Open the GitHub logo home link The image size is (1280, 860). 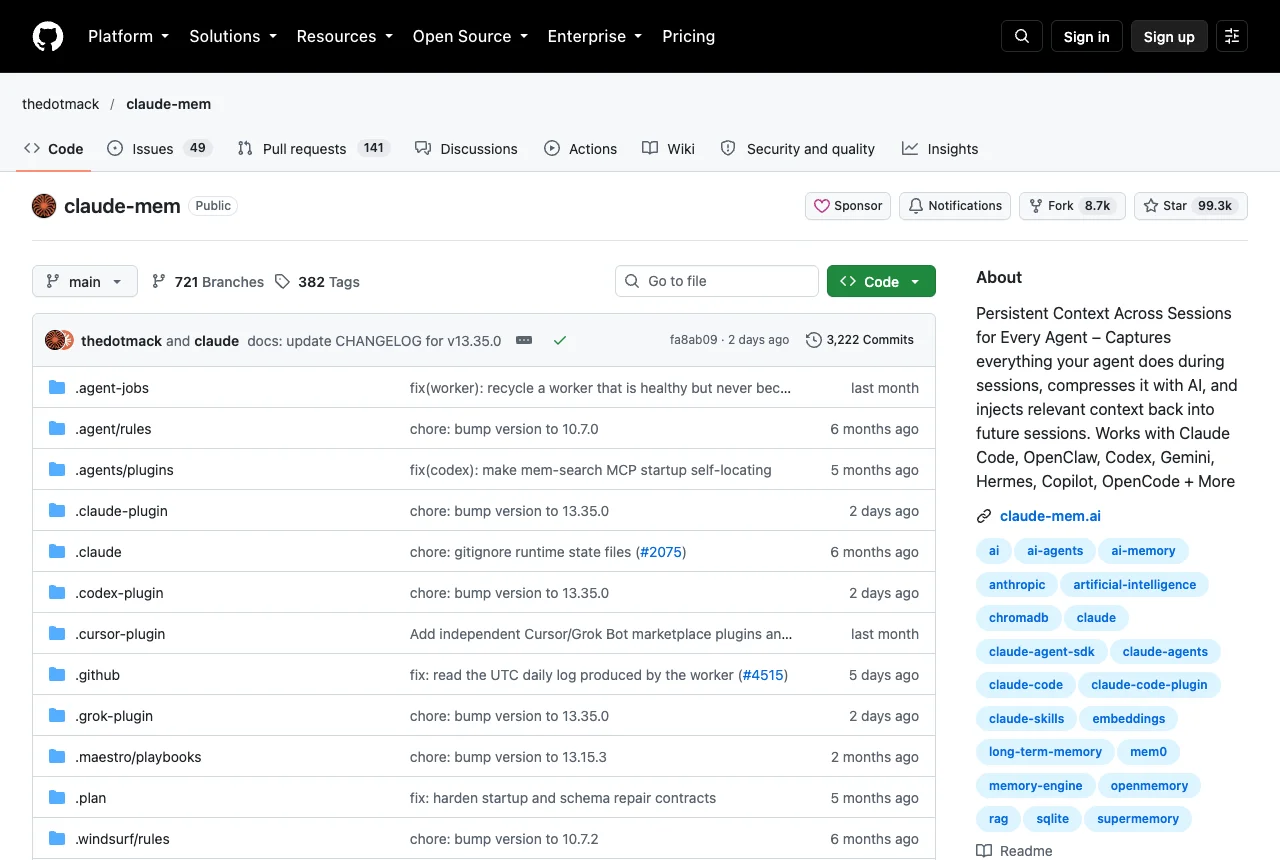[48, 36]
